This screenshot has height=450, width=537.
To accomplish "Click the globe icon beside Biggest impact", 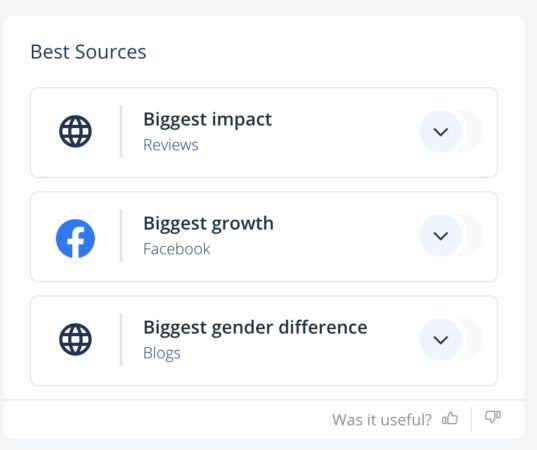I will [75, 132].
